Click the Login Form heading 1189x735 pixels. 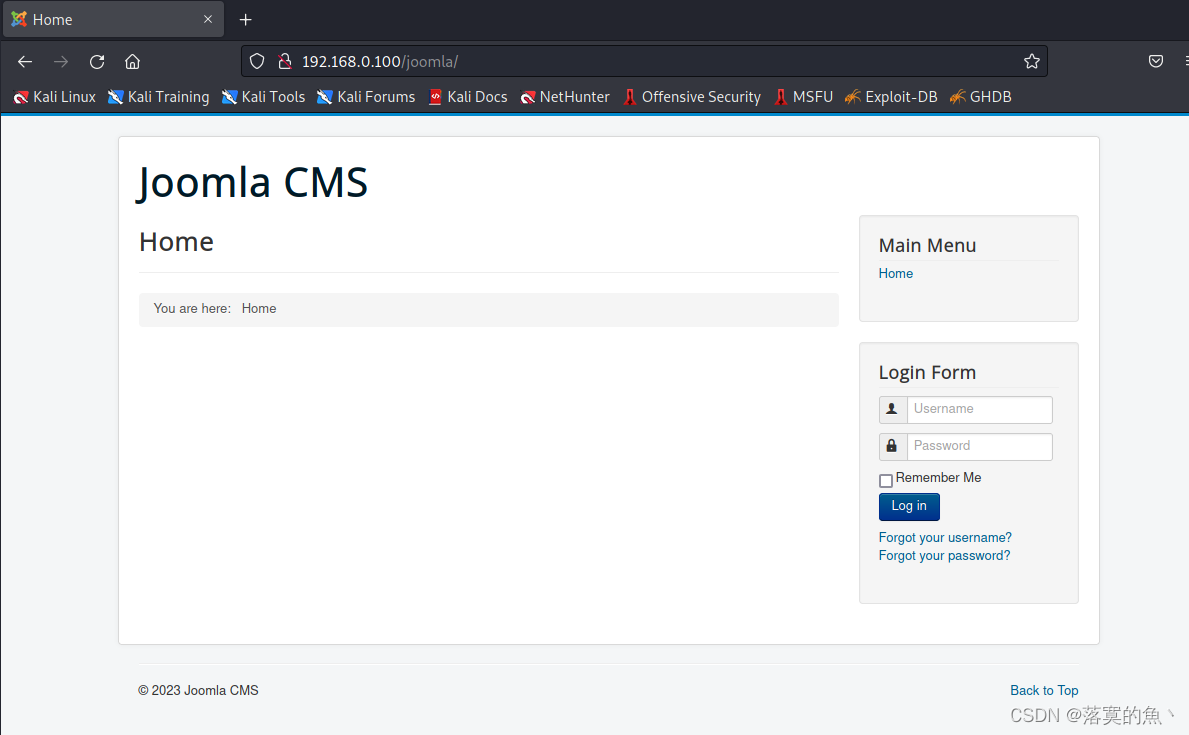[927, 372]
